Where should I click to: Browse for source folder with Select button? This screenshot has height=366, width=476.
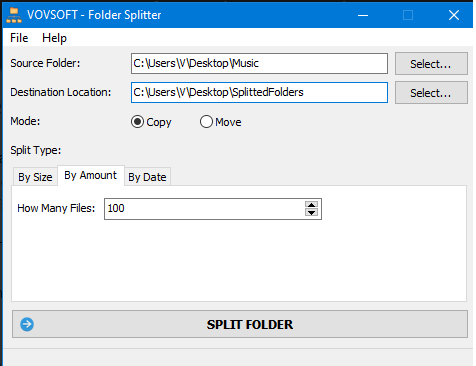pyautogui.click(x=431, y=63)
